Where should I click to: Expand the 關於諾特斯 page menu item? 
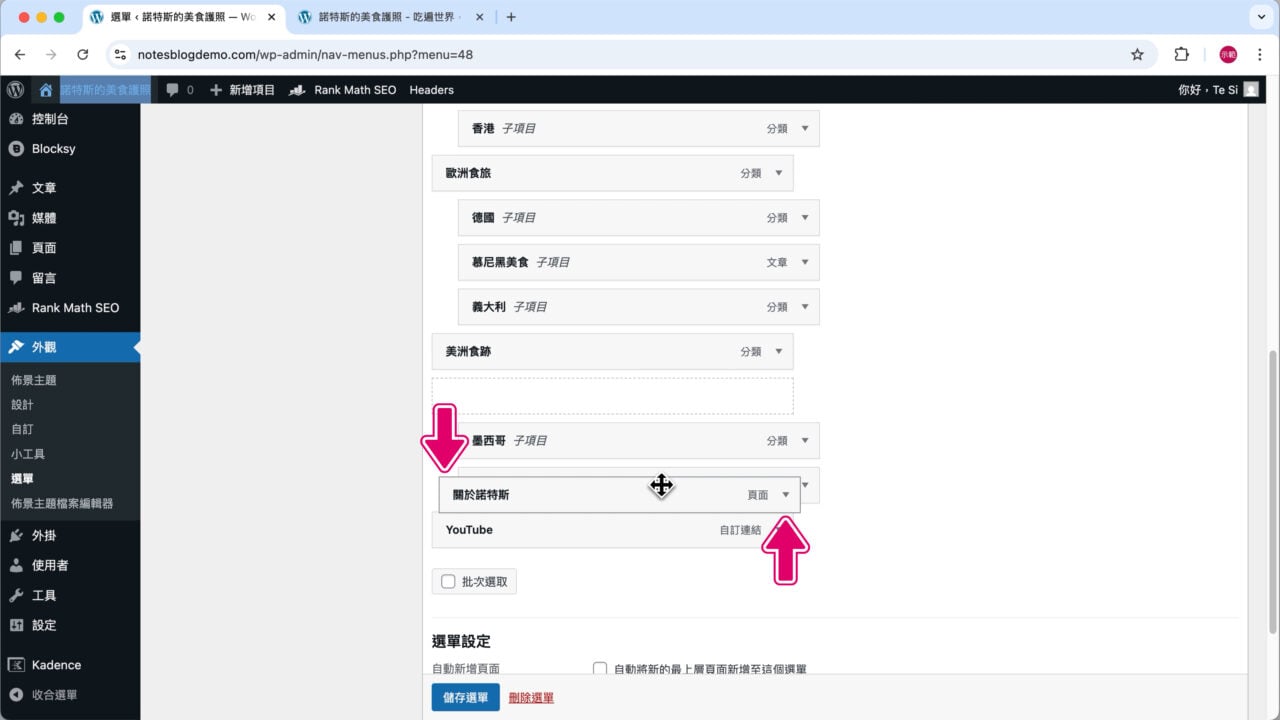point(786,493)
